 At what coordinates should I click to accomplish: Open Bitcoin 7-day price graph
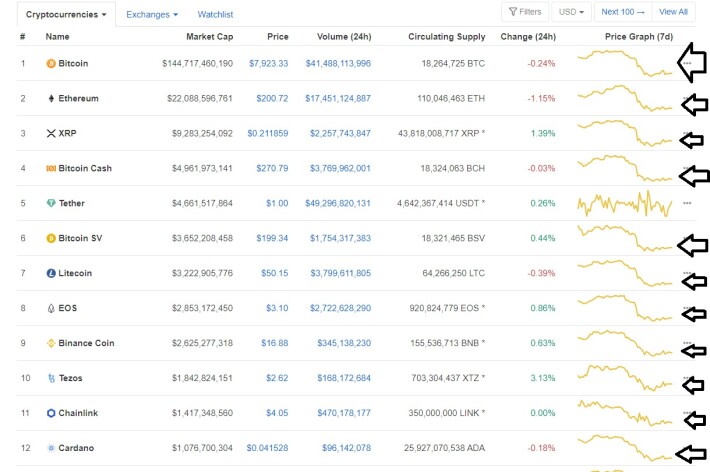click(x=625, y=63)
